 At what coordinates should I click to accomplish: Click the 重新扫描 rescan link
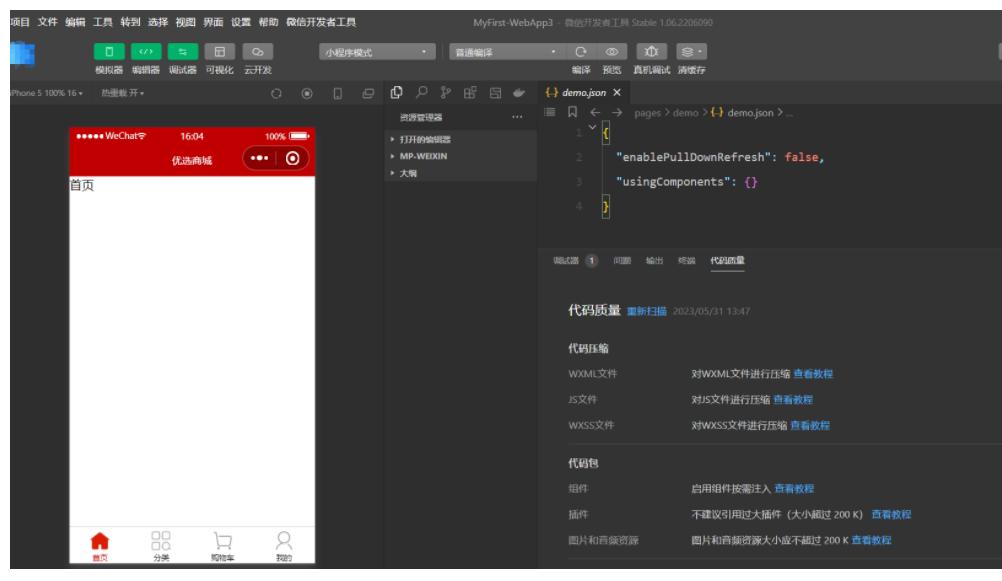(x=645, y=311)
